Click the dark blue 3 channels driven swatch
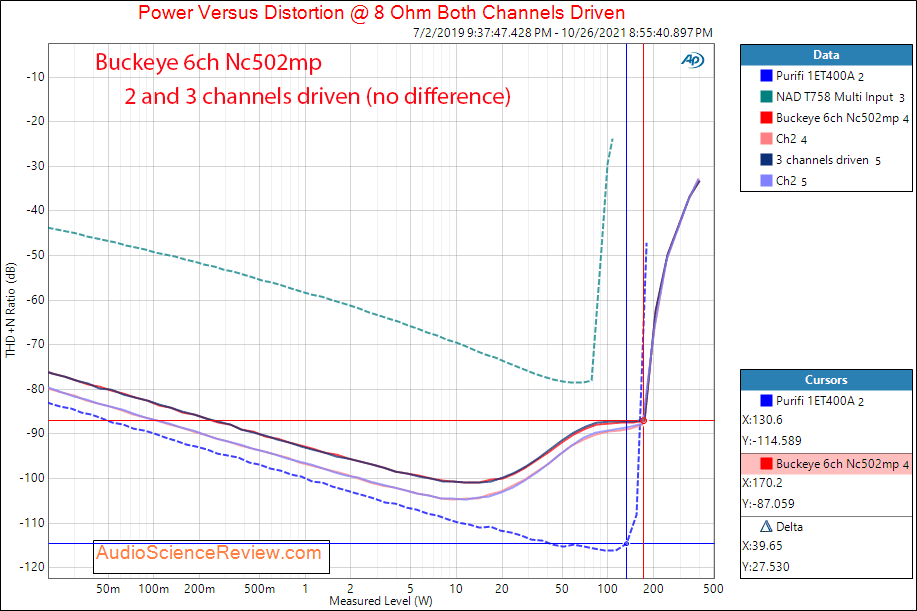The width and height of the screenshot is (917, 611). point(766,160)
